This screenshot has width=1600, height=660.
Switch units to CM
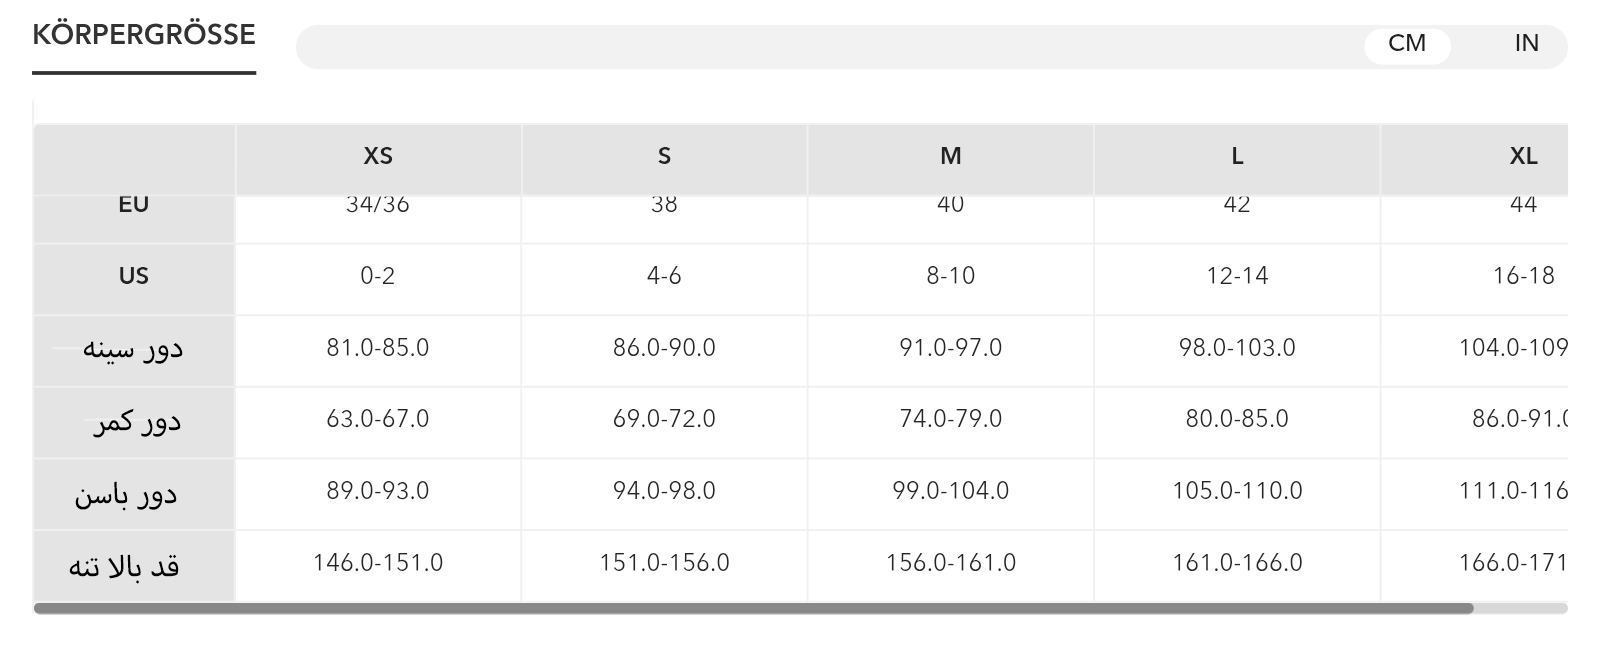pos(1406,44)
